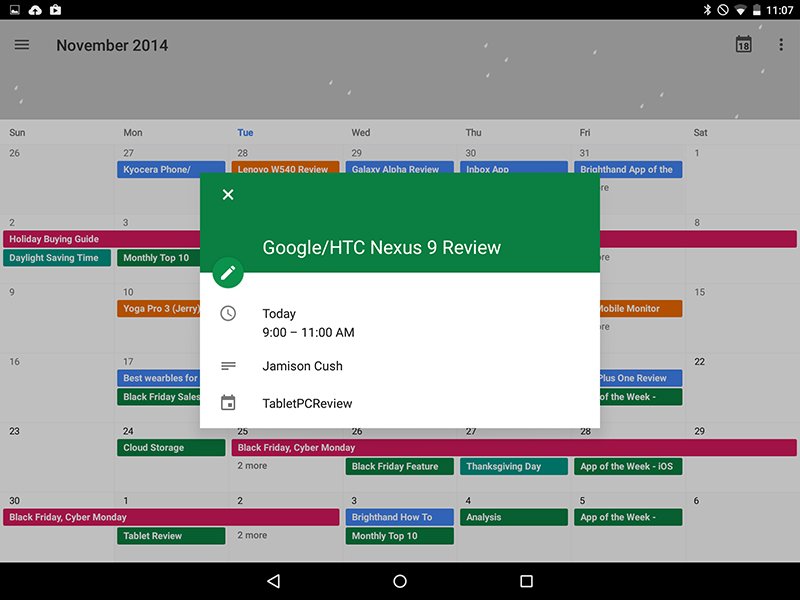Select the Tue column header
This screenshot has width=800, height=600.
[245, 133]
